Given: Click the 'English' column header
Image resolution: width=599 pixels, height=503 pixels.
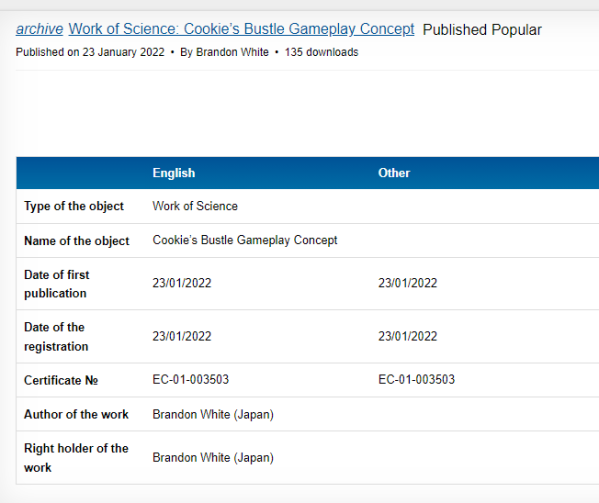Looking at the screenshot, I should coord(174,173).
